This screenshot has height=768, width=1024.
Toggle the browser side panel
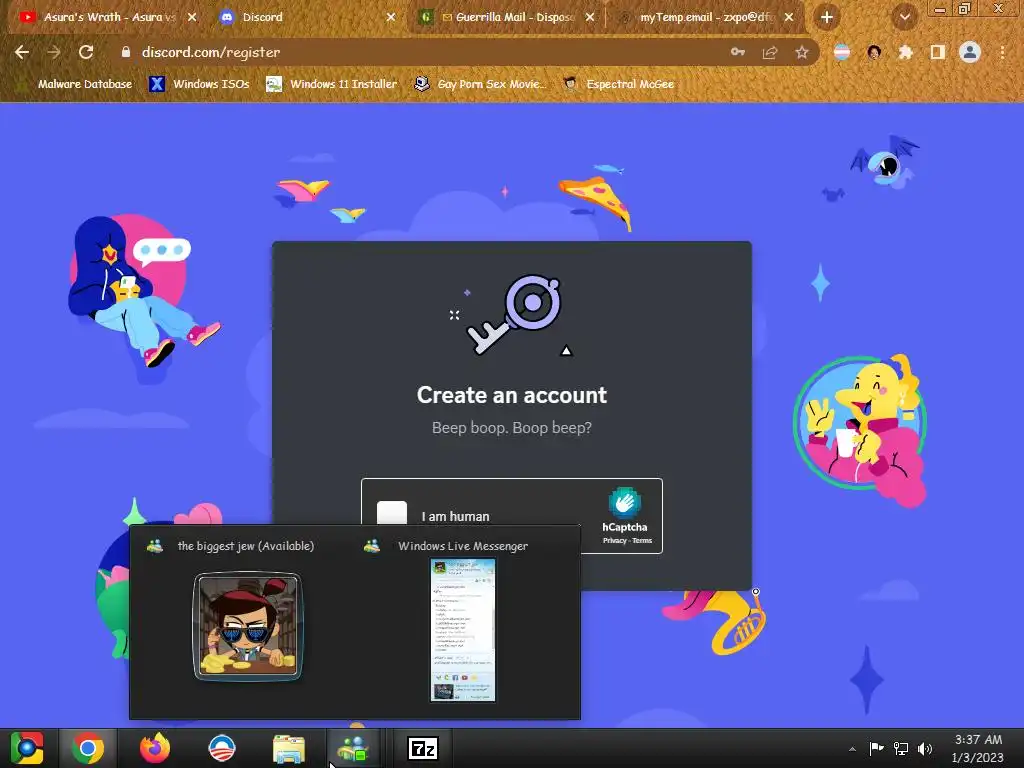click(x=938, y=52)
